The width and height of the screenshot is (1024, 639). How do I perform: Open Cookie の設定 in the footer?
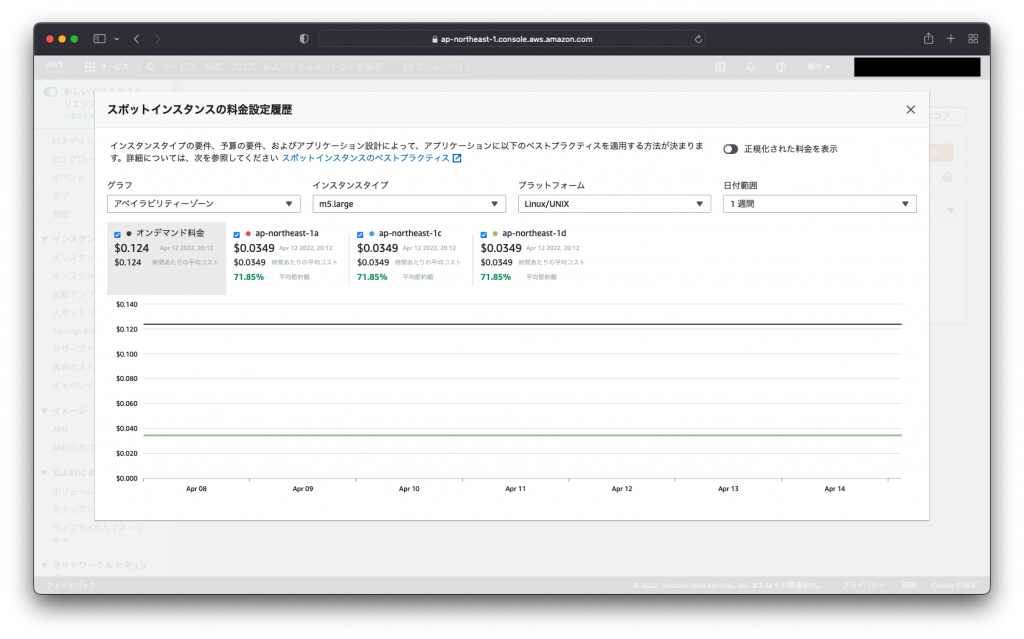click(x=954, y=585)
